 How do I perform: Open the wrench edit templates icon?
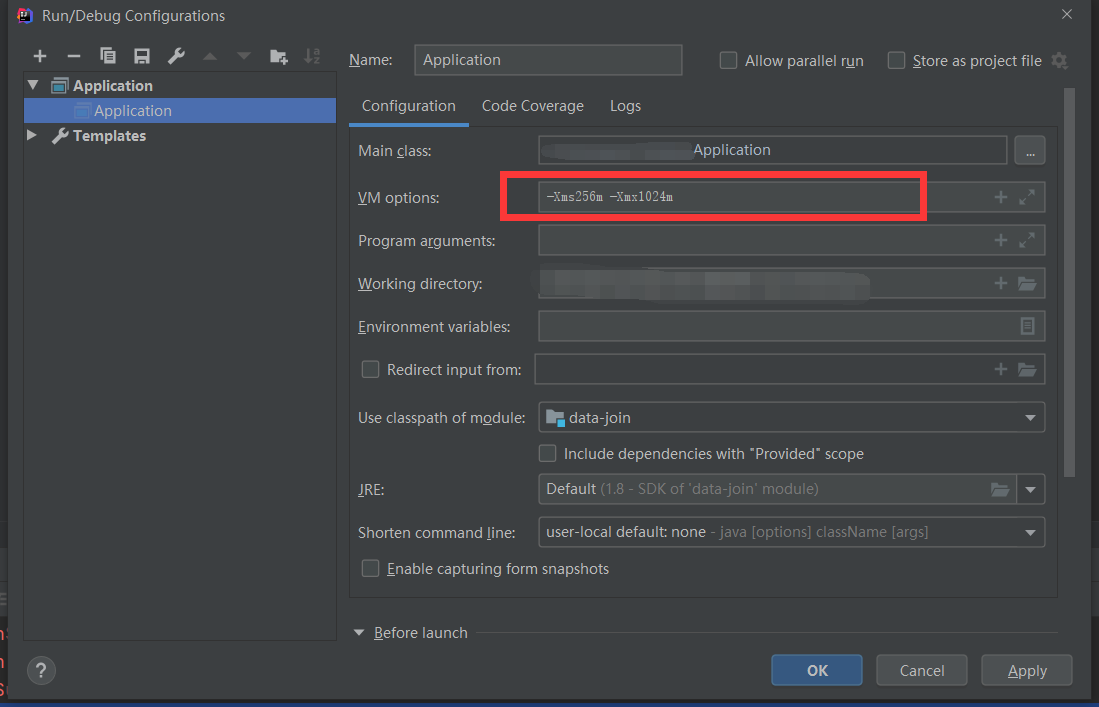[x=176, y=56]
